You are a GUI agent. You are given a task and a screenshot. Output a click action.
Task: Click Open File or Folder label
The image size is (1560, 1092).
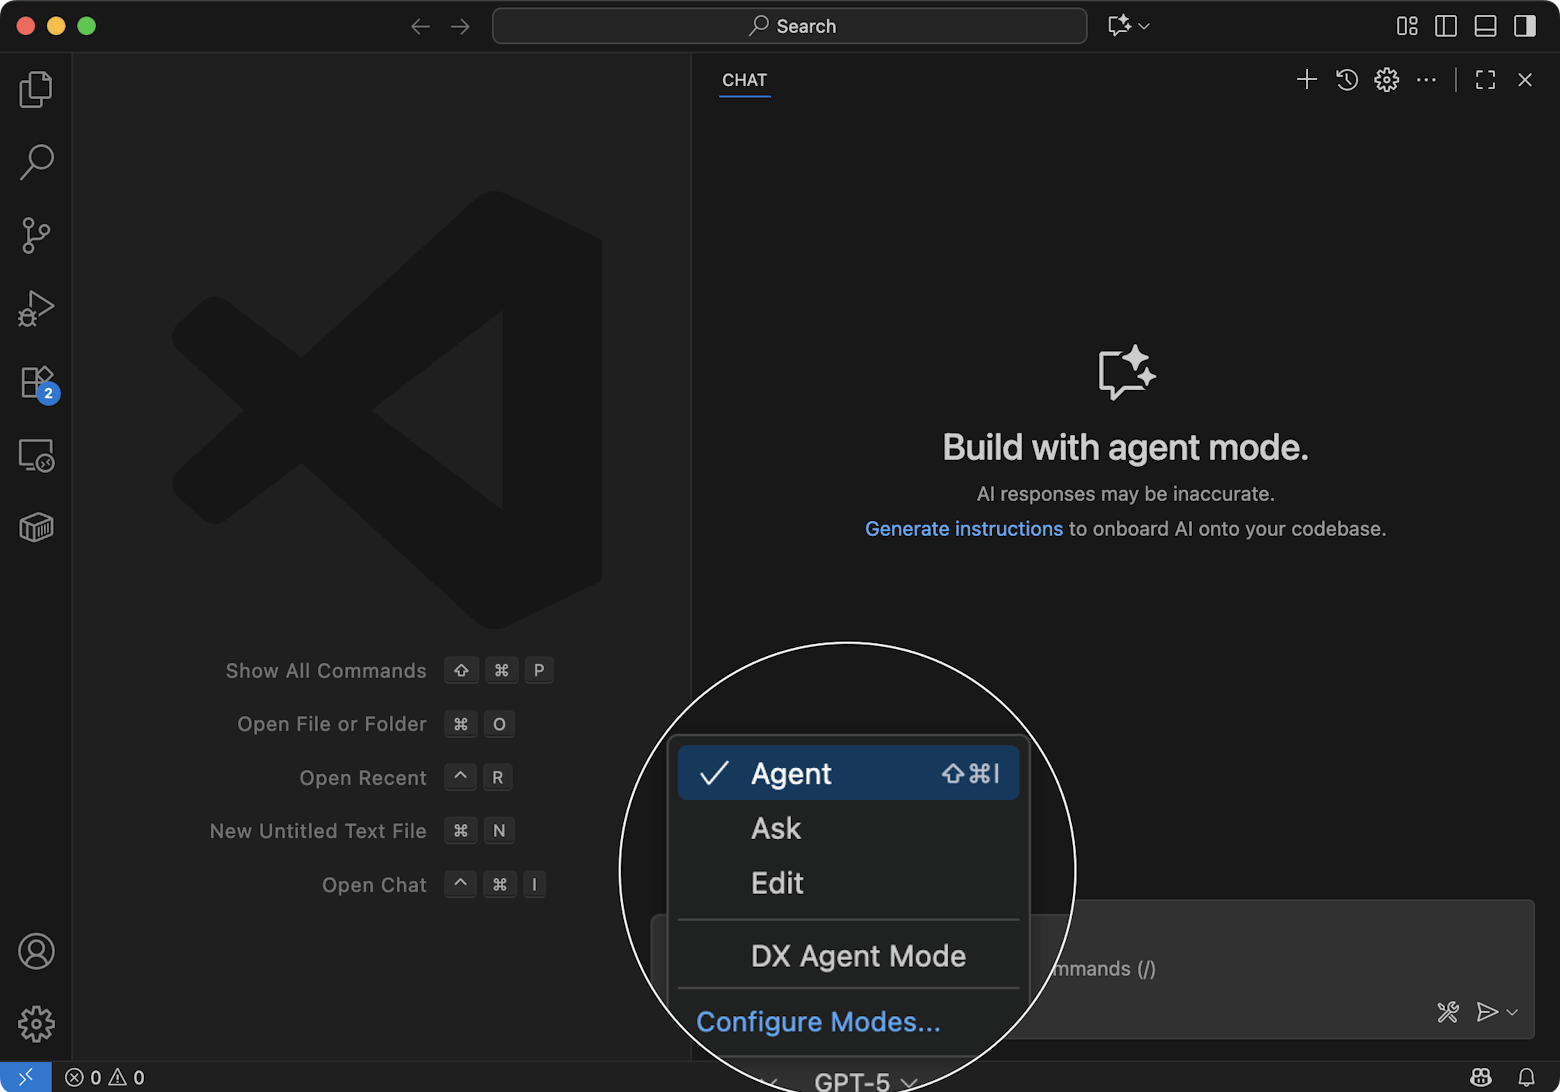[x=332, y=724]
